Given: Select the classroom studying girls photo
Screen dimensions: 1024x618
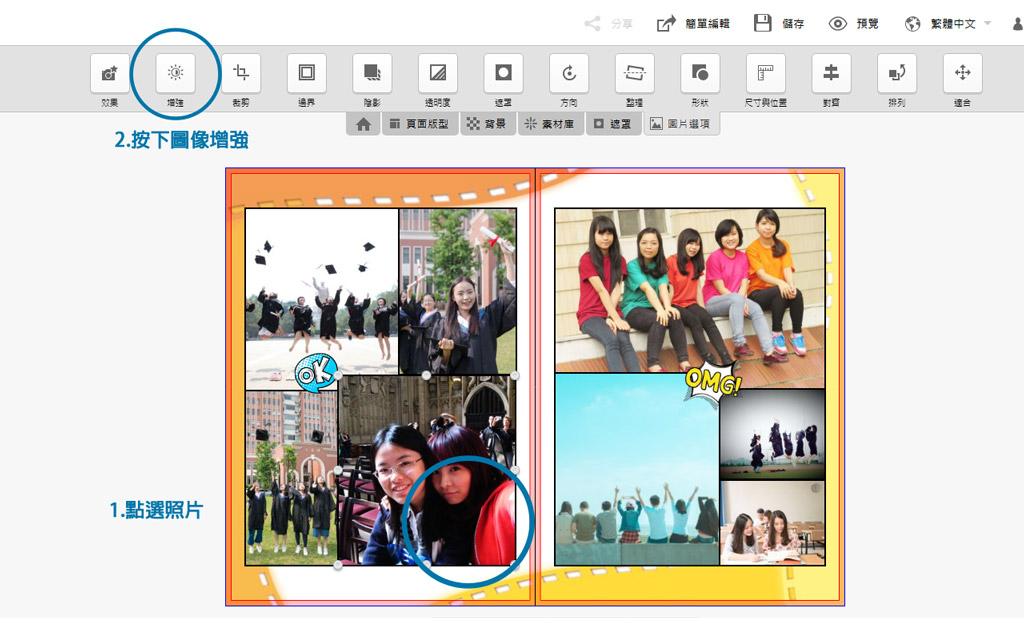Looking at the screenshot, I should [x=773, y=523].
